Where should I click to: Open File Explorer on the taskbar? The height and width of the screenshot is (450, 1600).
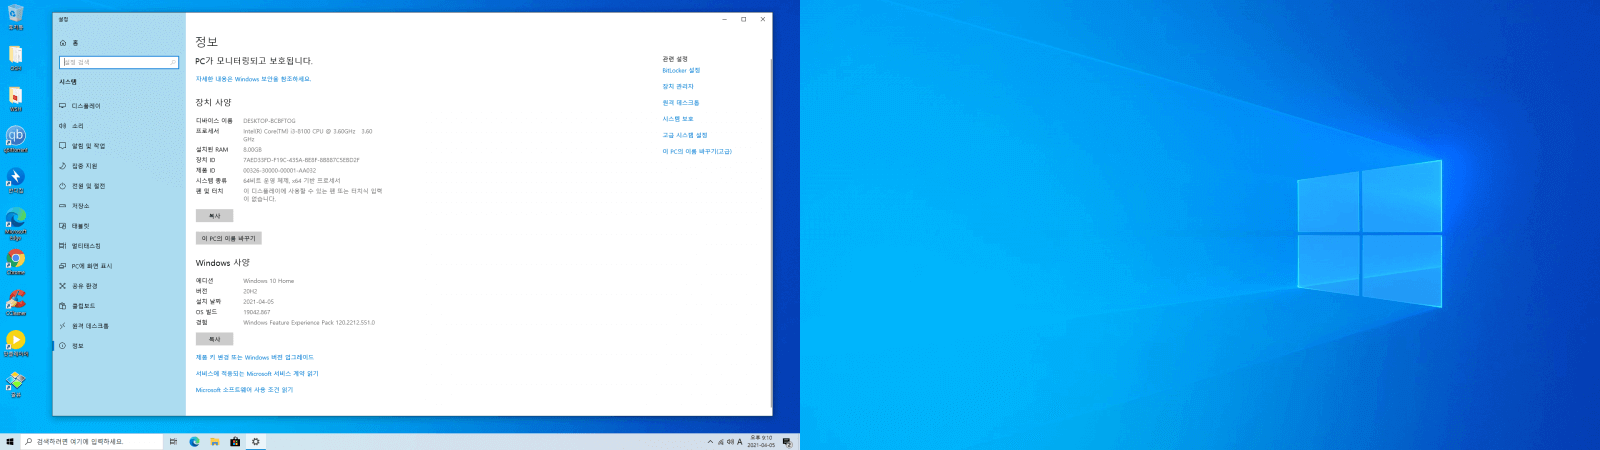pos(214,441)
